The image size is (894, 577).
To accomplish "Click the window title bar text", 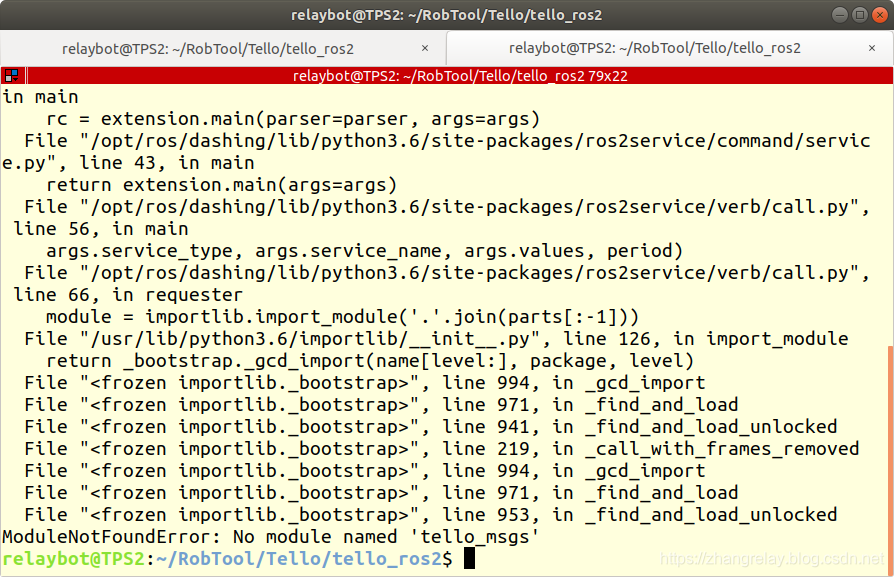I will click(446, 15).
